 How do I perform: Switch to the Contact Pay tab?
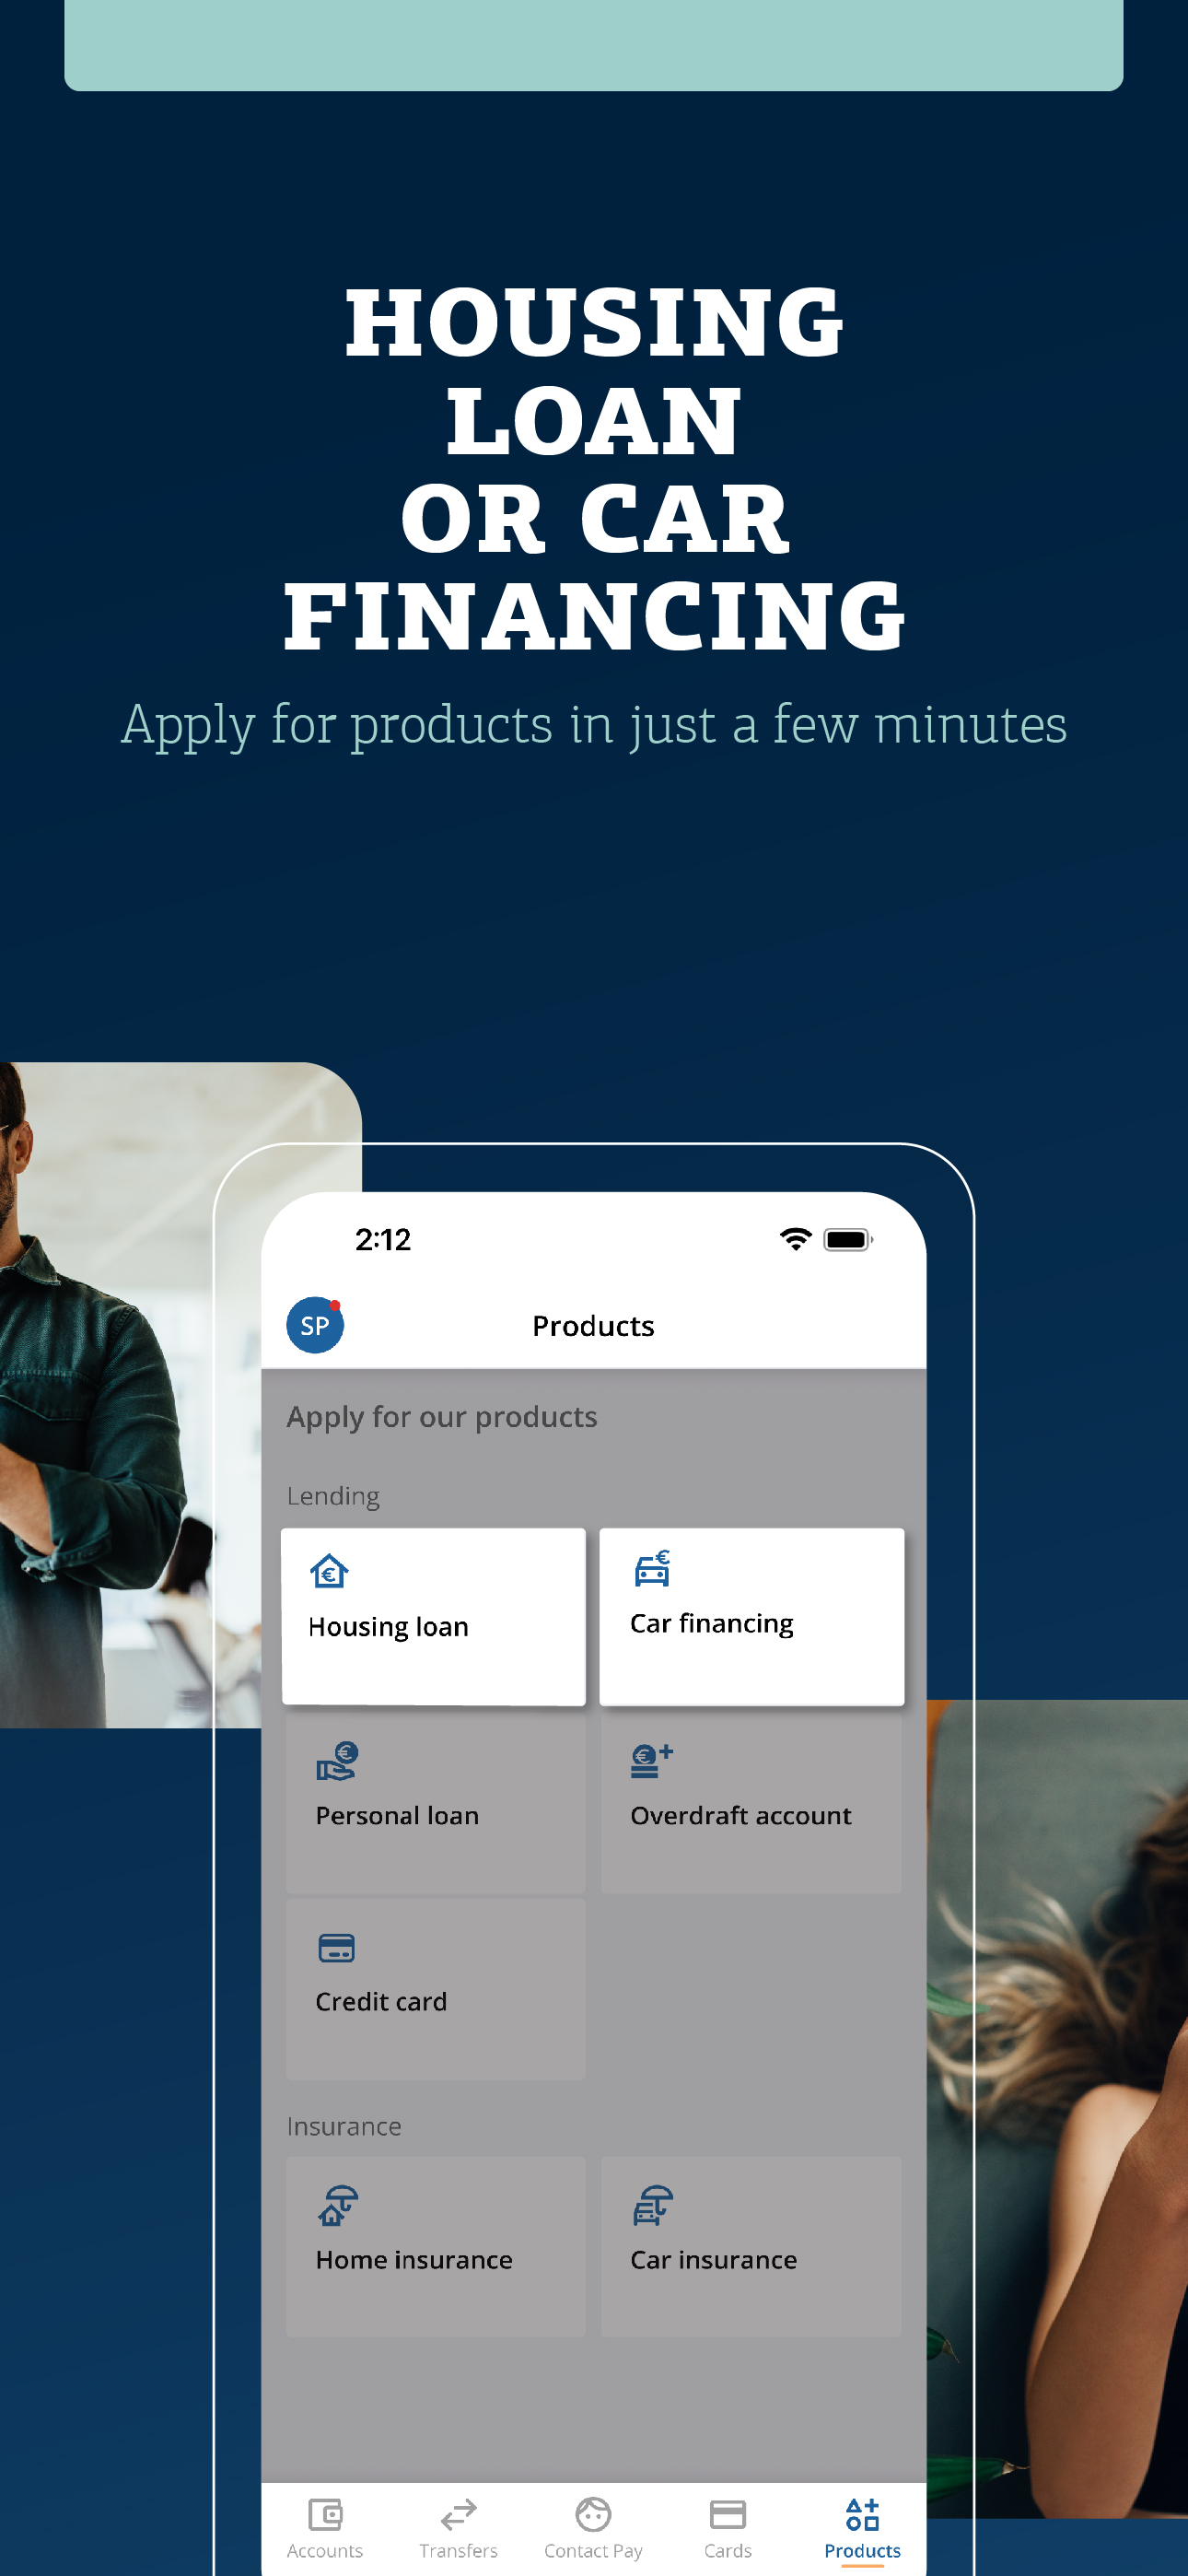pyautogui.click(x=593, y=2527)
